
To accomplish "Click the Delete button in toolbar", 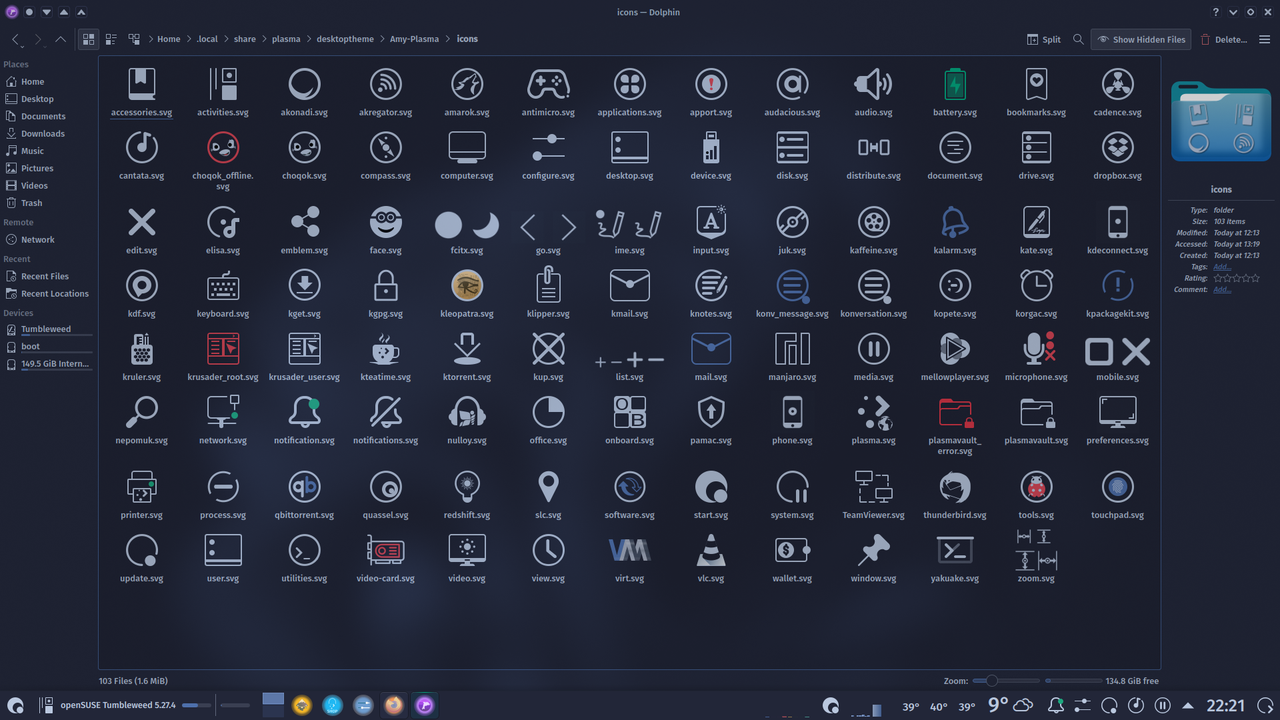I will click(x=1223, y=39).
